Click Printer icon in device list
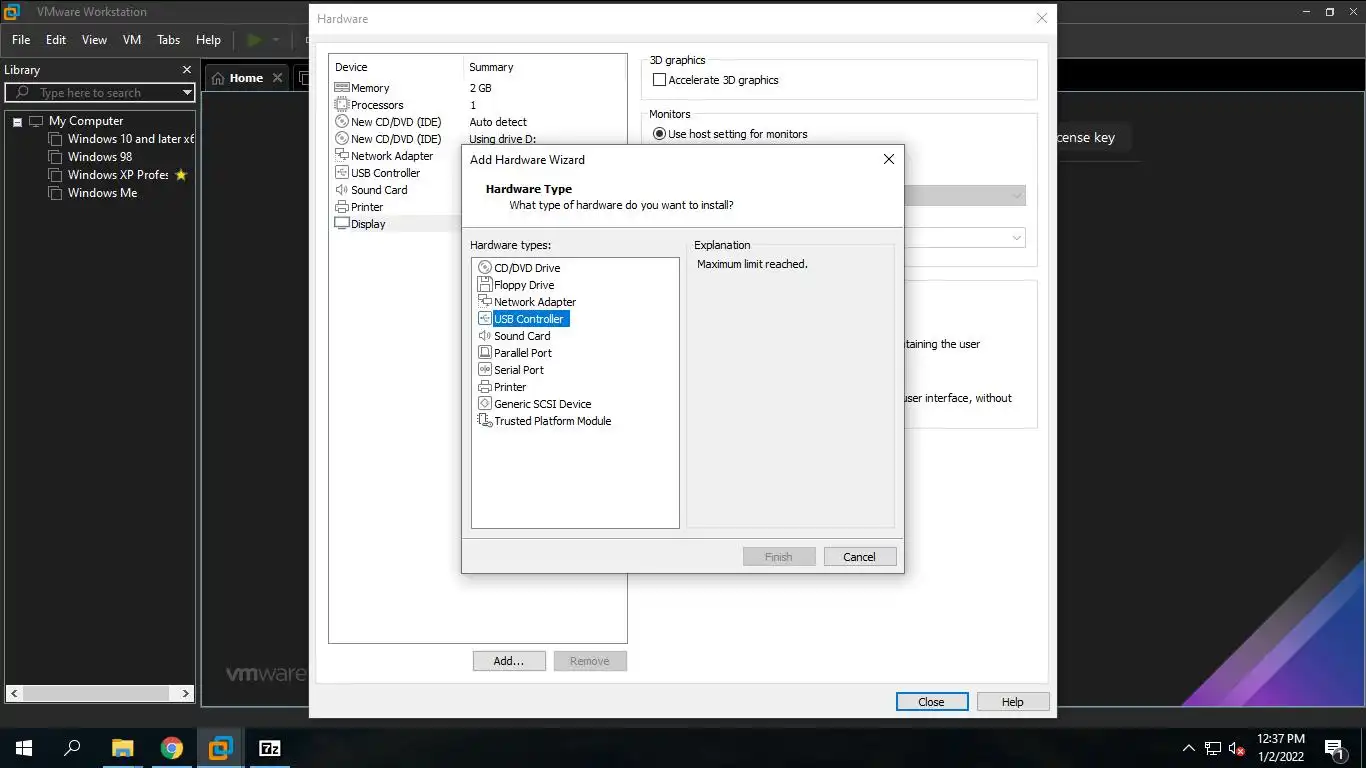 tap(342, 207)
